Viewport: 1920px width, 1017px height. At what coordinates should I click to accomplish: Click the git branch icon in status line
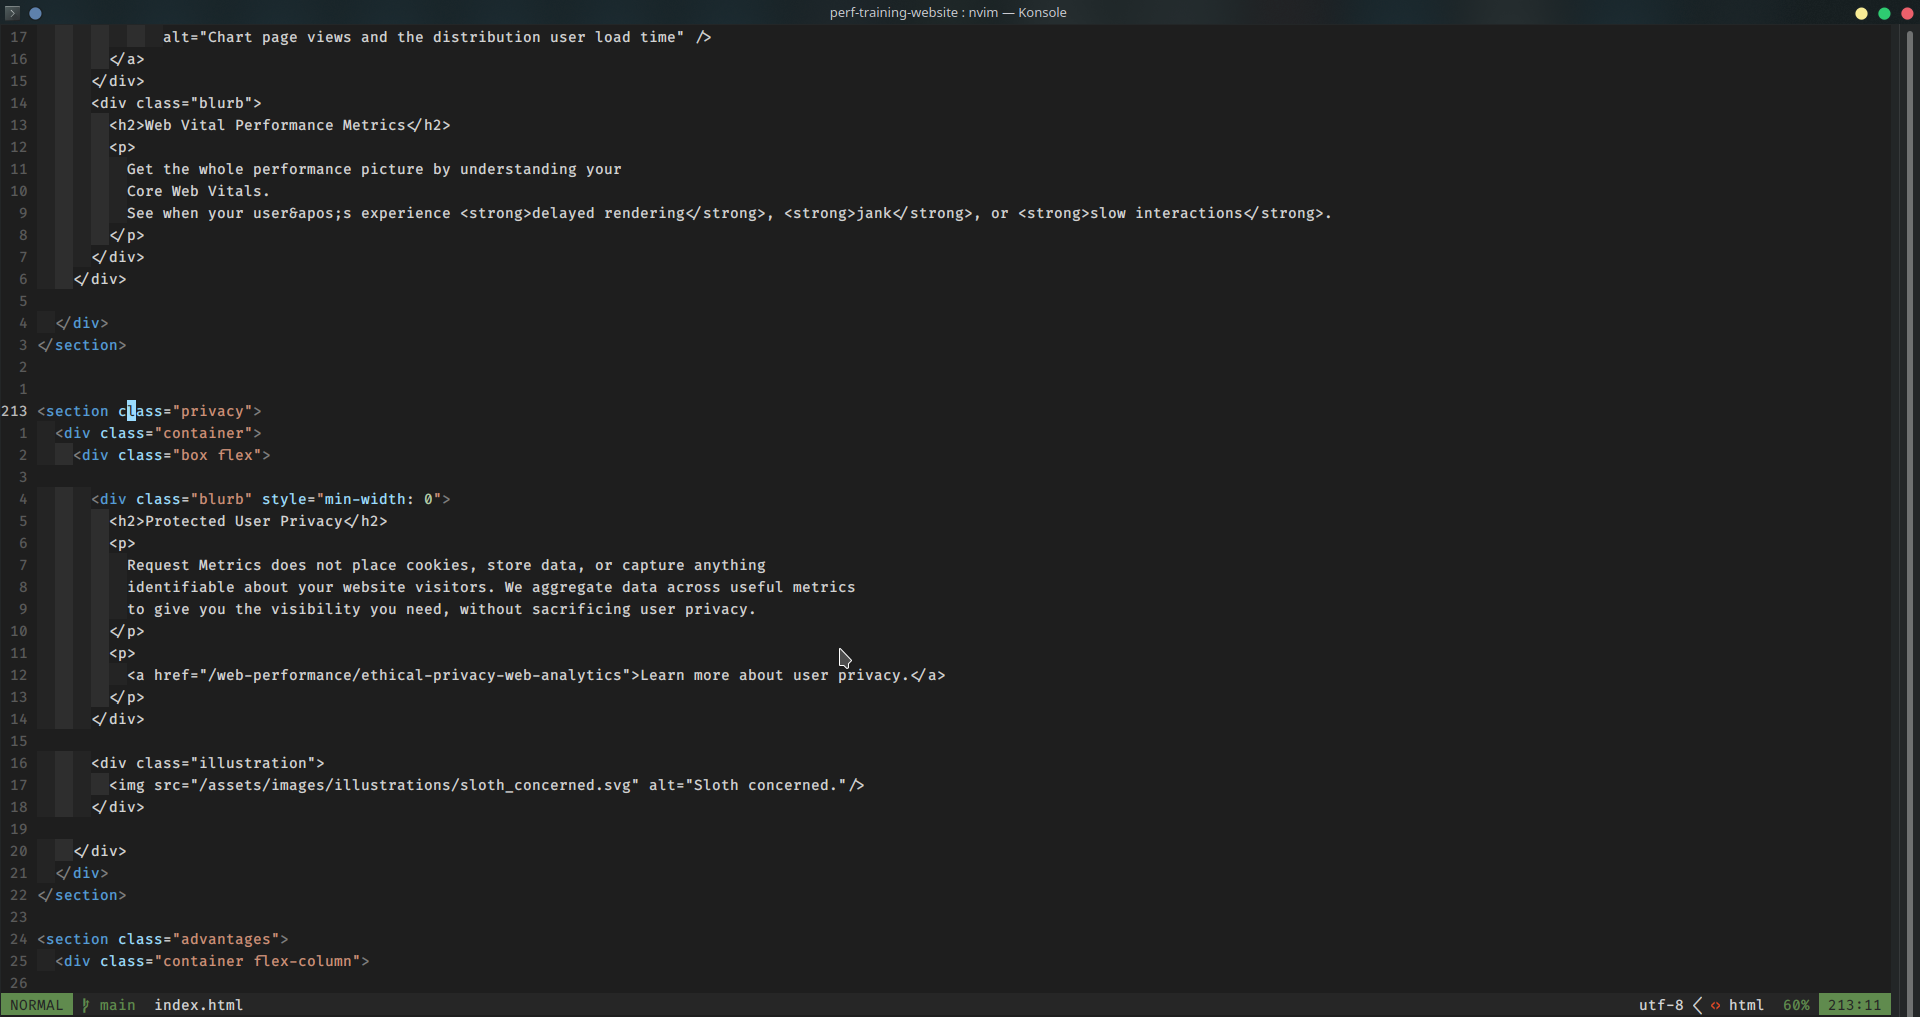coord(86,1005)
